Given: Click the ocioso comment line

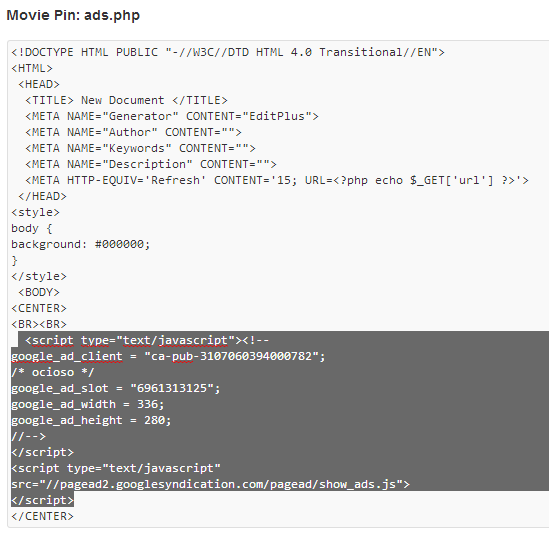Looking at the screenshot, I should [53, 373].
